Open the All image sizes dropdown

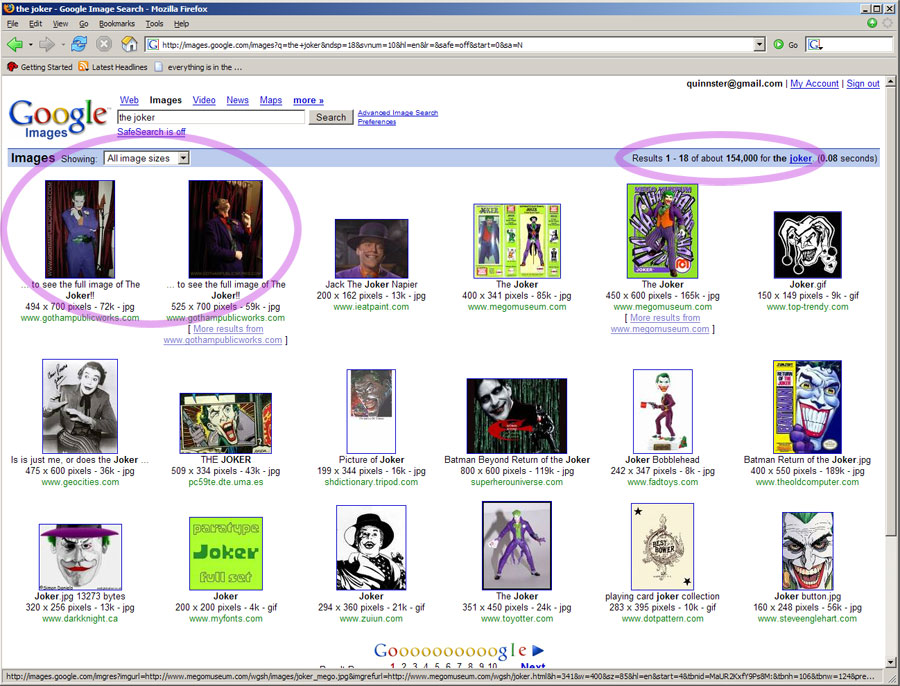146,158
